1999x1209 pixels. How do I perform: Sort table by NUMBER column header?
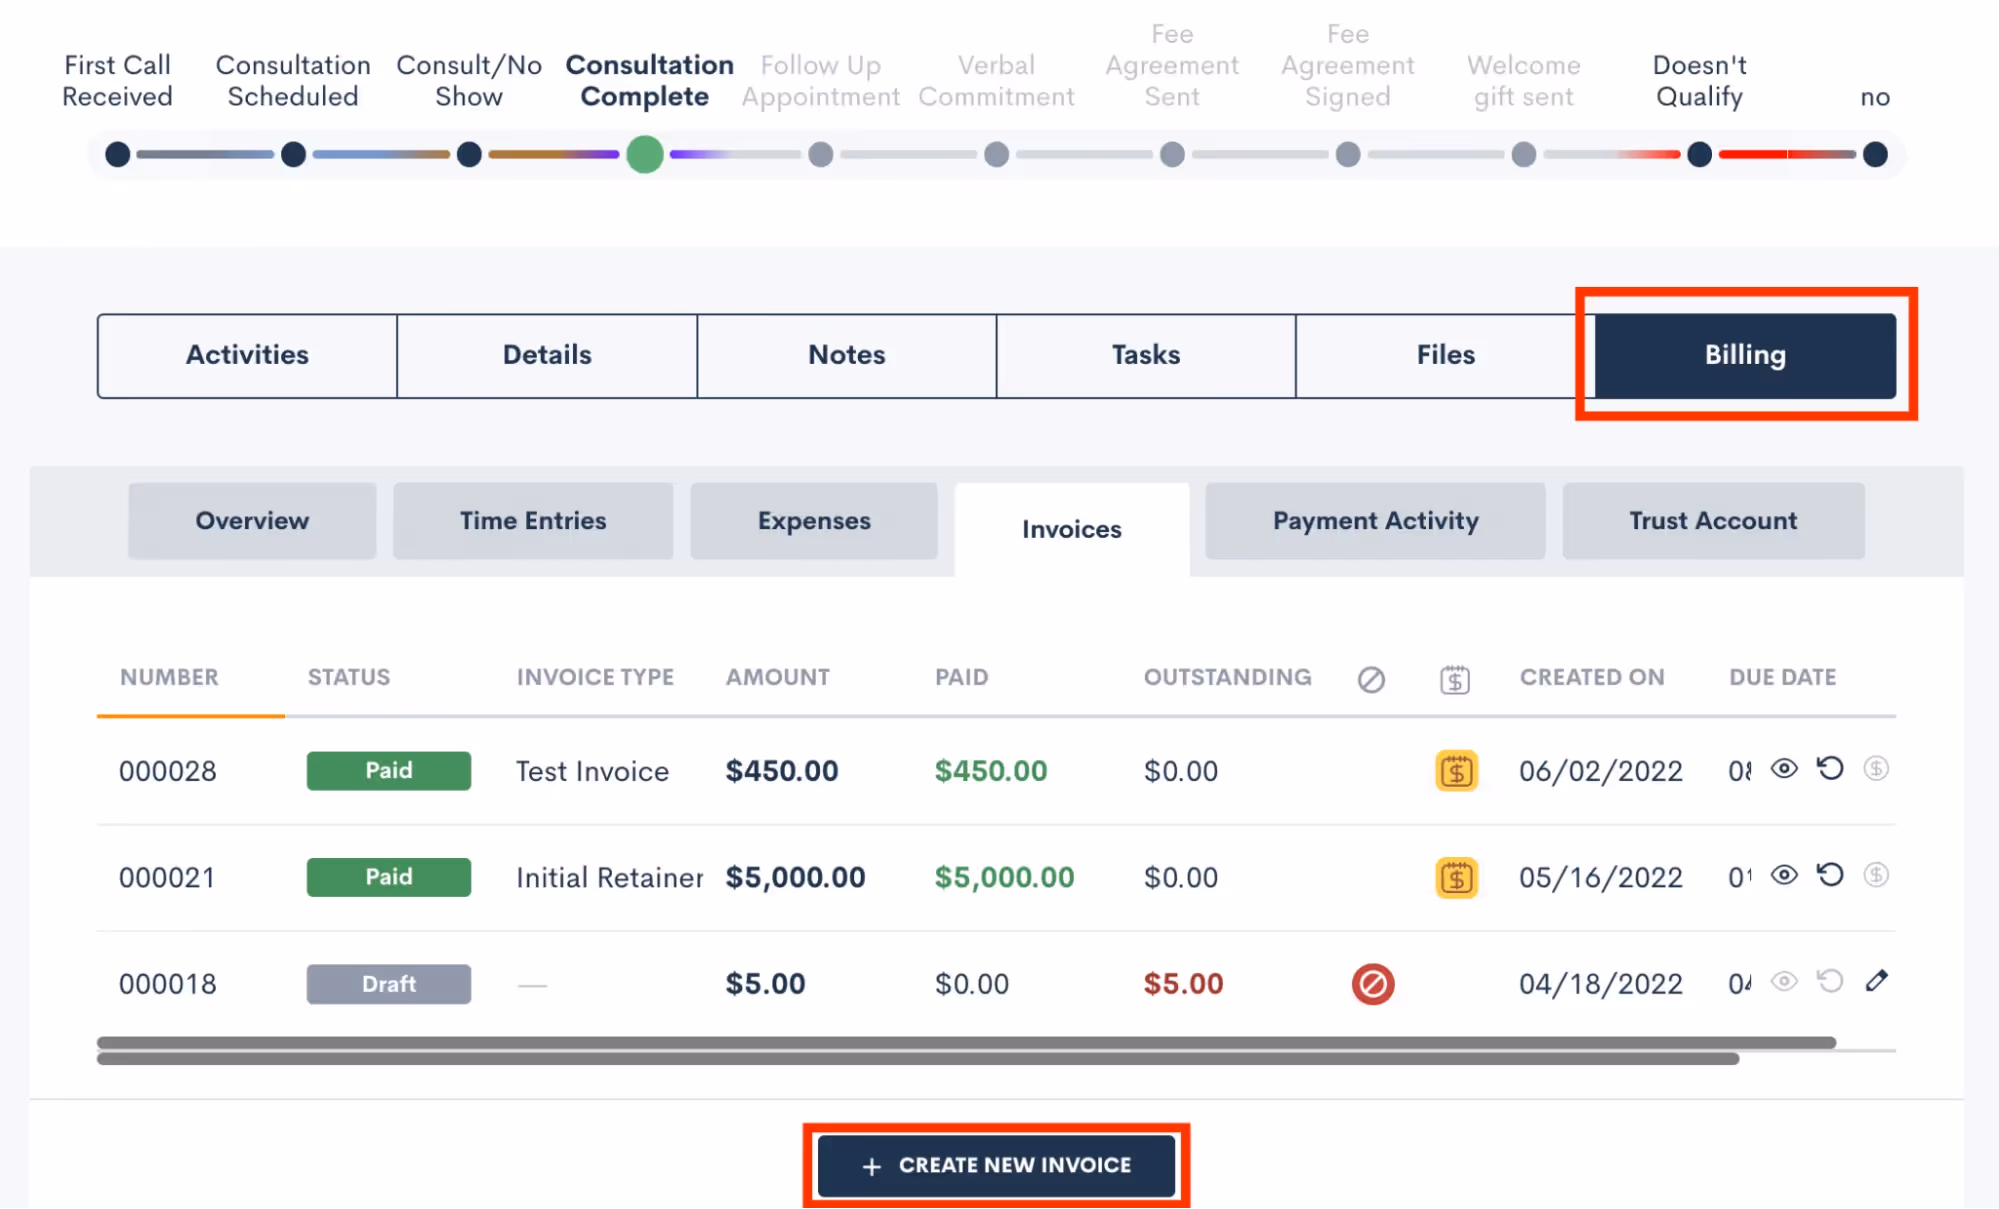[x=169, y=677]
